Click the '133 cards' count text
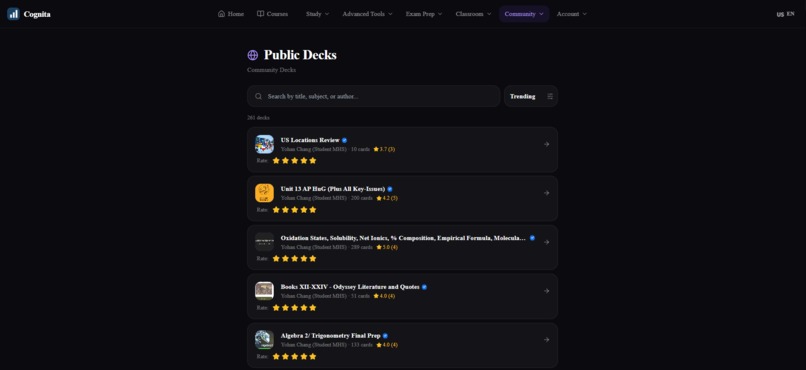Image resolution: width=806 pixels, height=370 pixels. click(x=362, y=345)
